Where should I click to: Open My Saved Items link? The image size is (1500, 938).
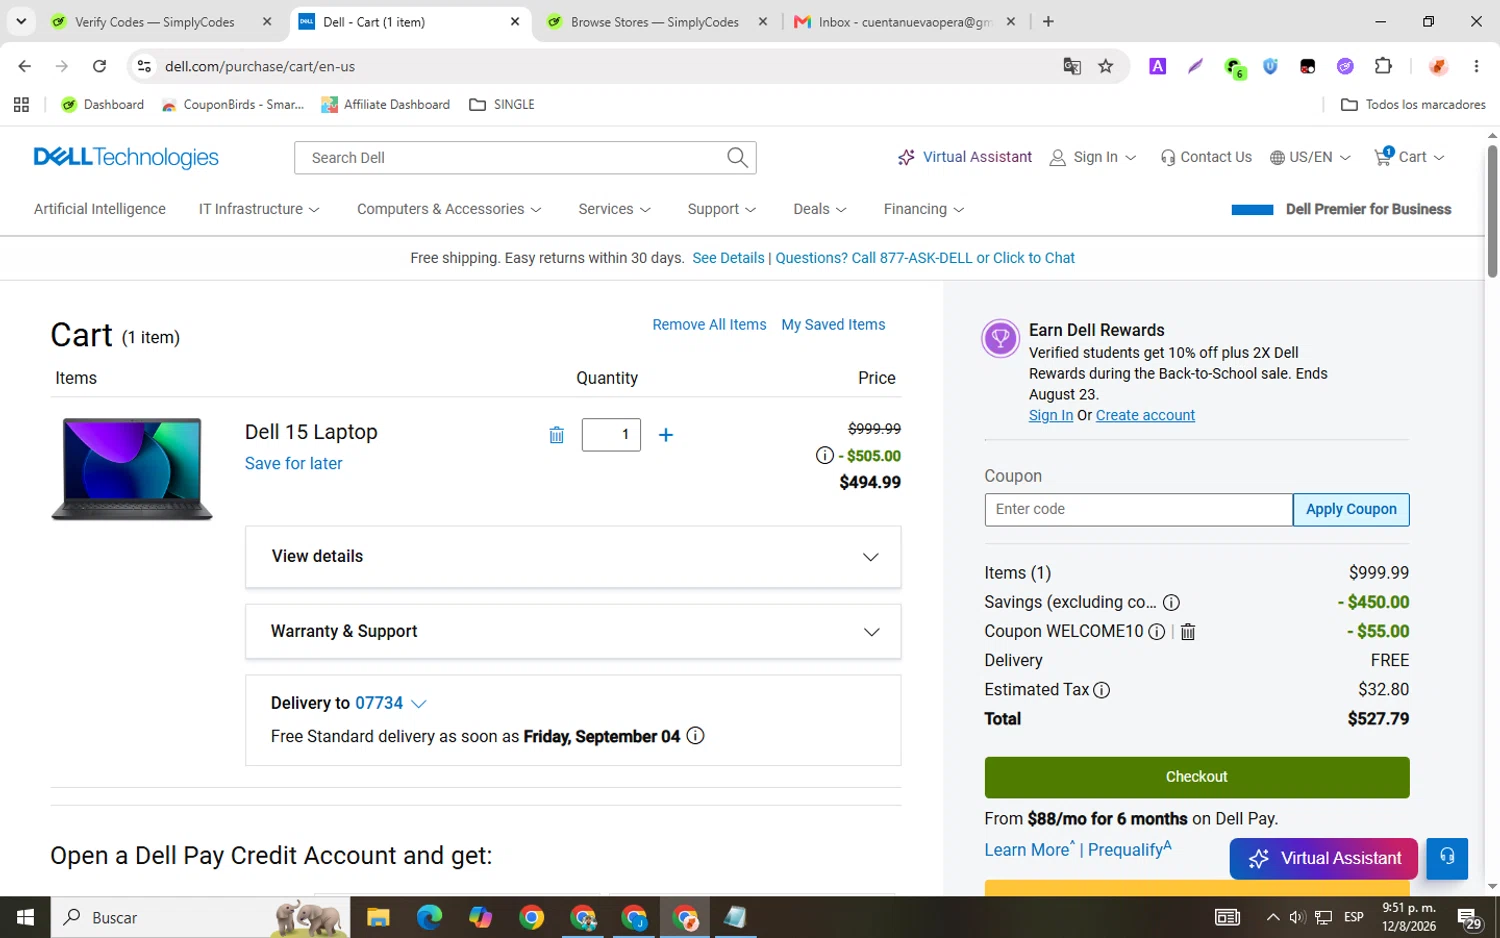point(833,325)
